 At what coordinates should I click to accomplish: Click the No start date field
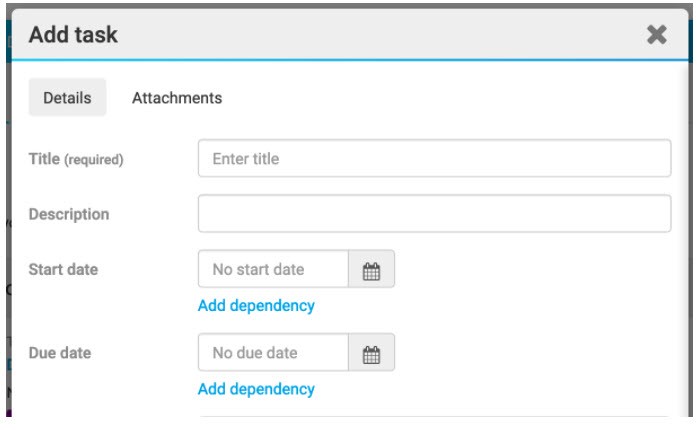click(273, 269)
